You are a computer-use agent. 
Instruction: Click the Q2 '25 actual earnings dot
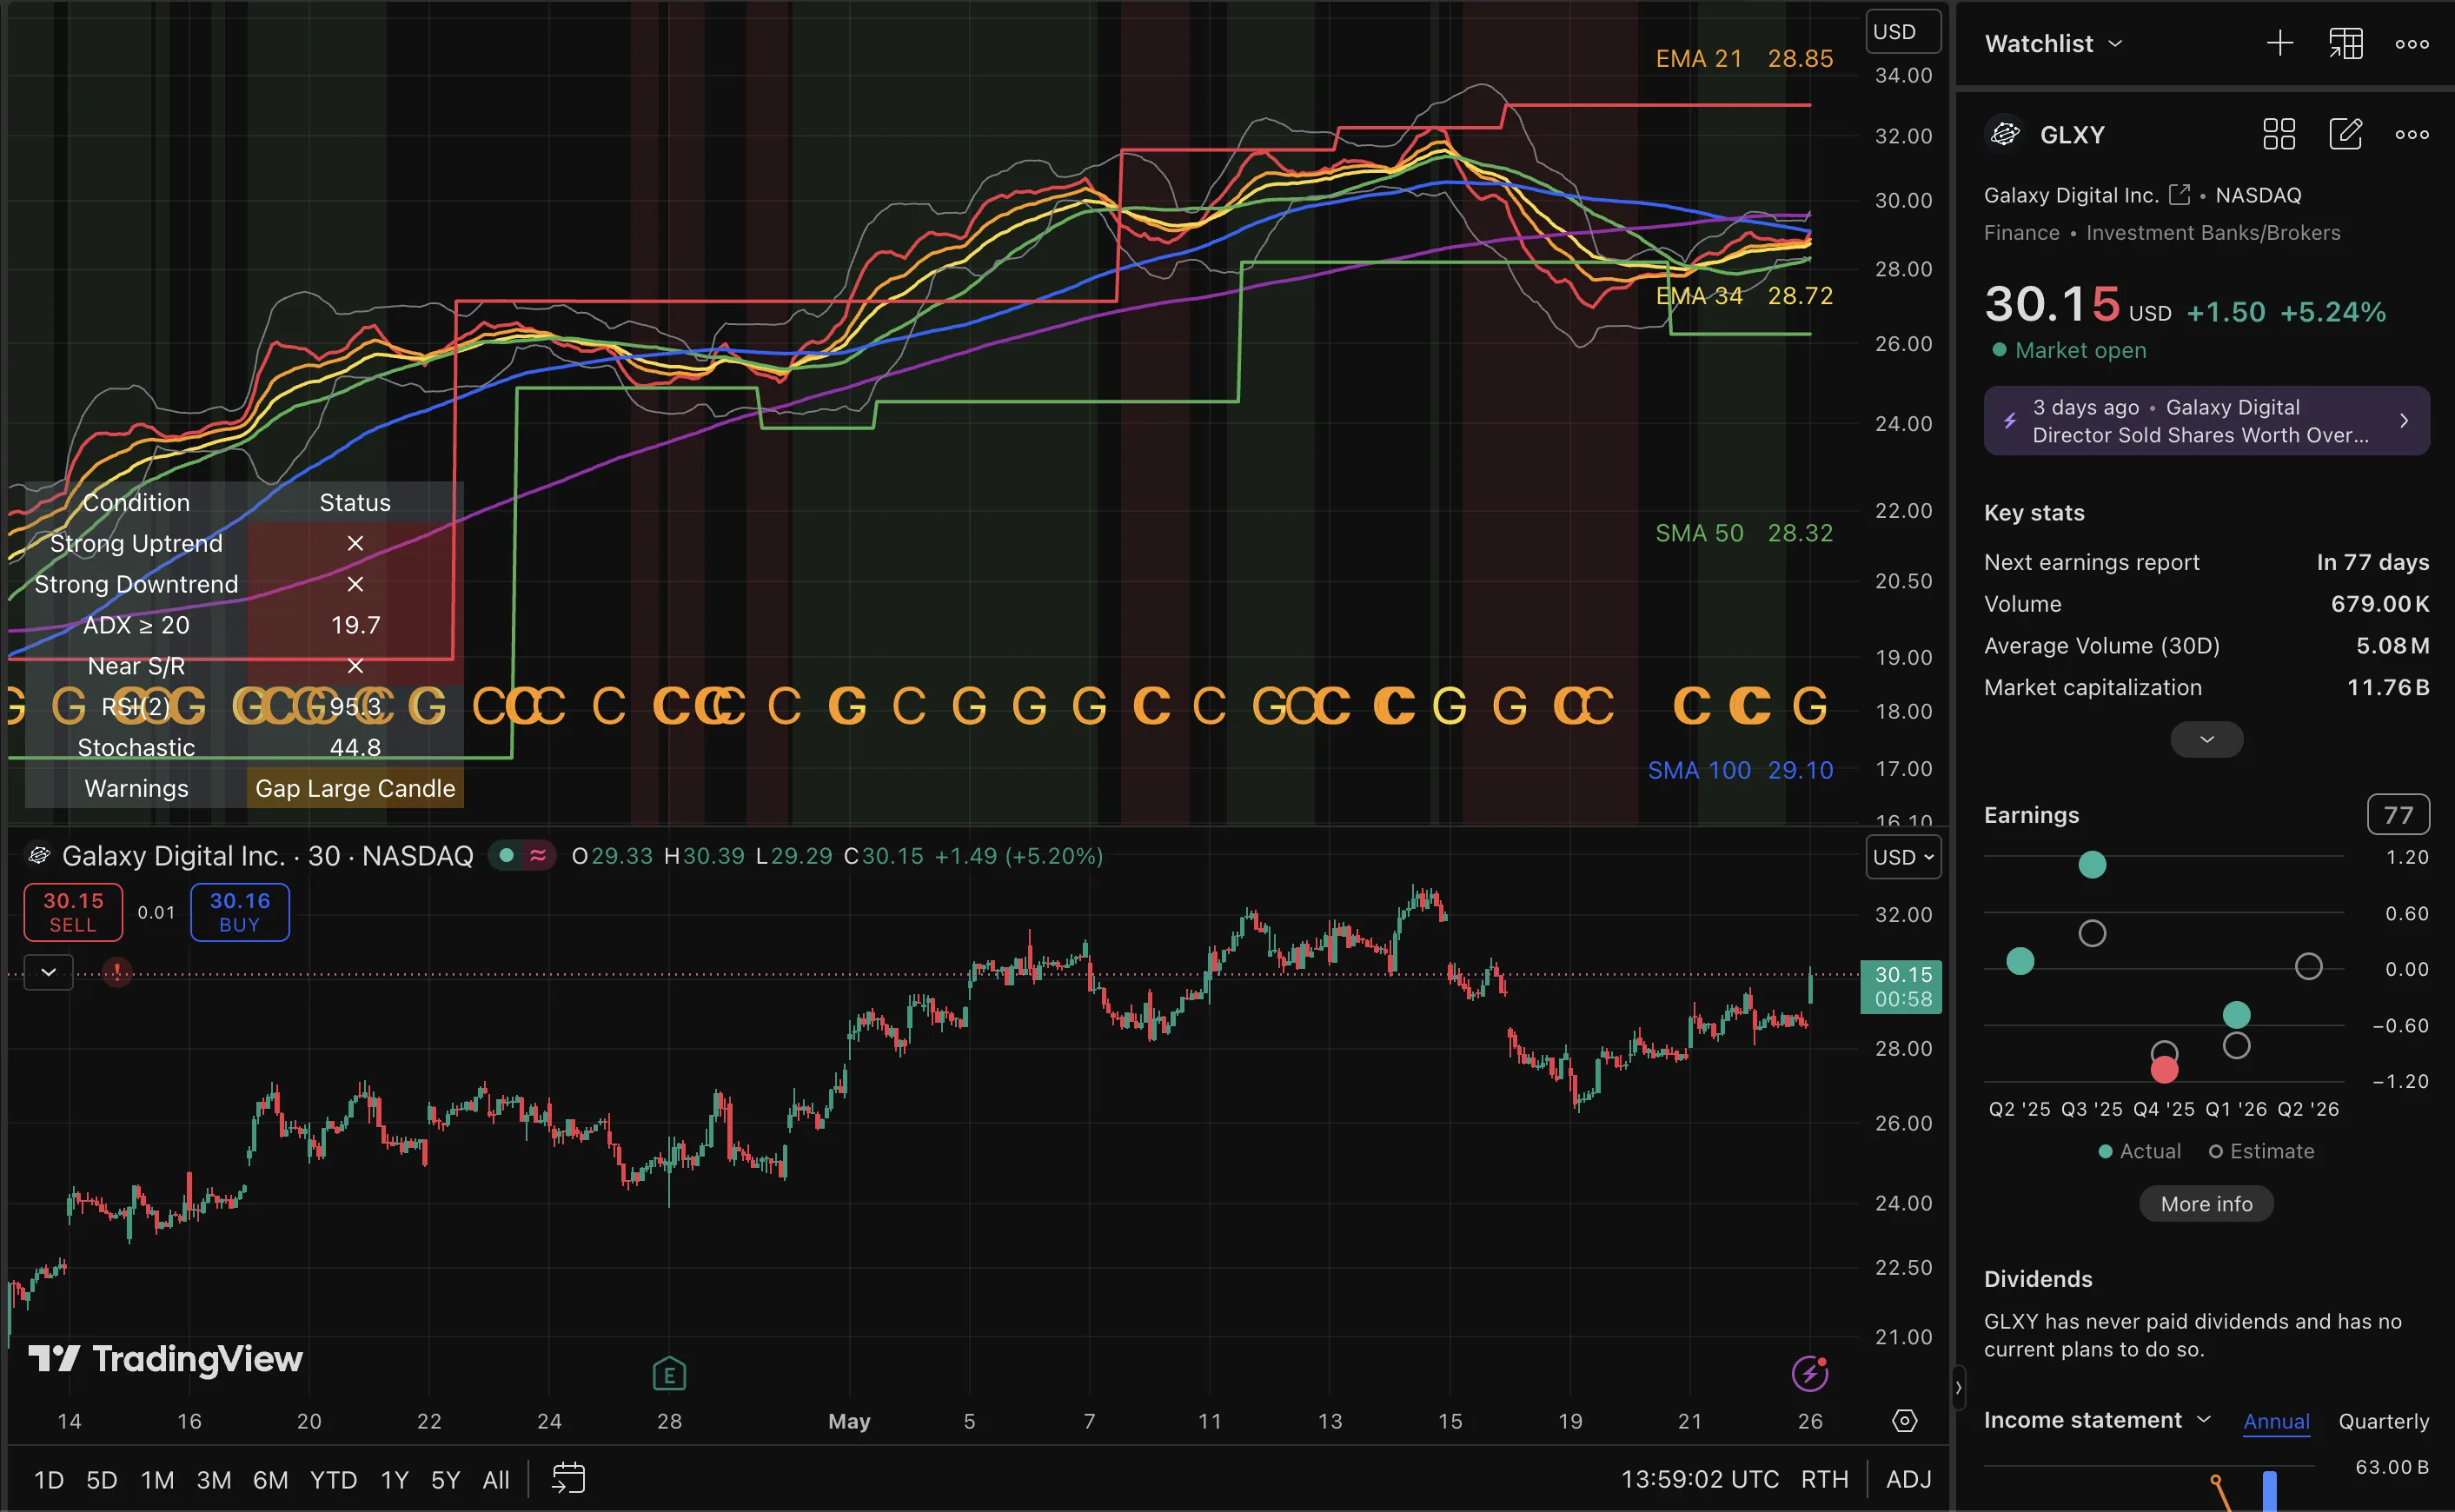click(x=2019, y=961)
